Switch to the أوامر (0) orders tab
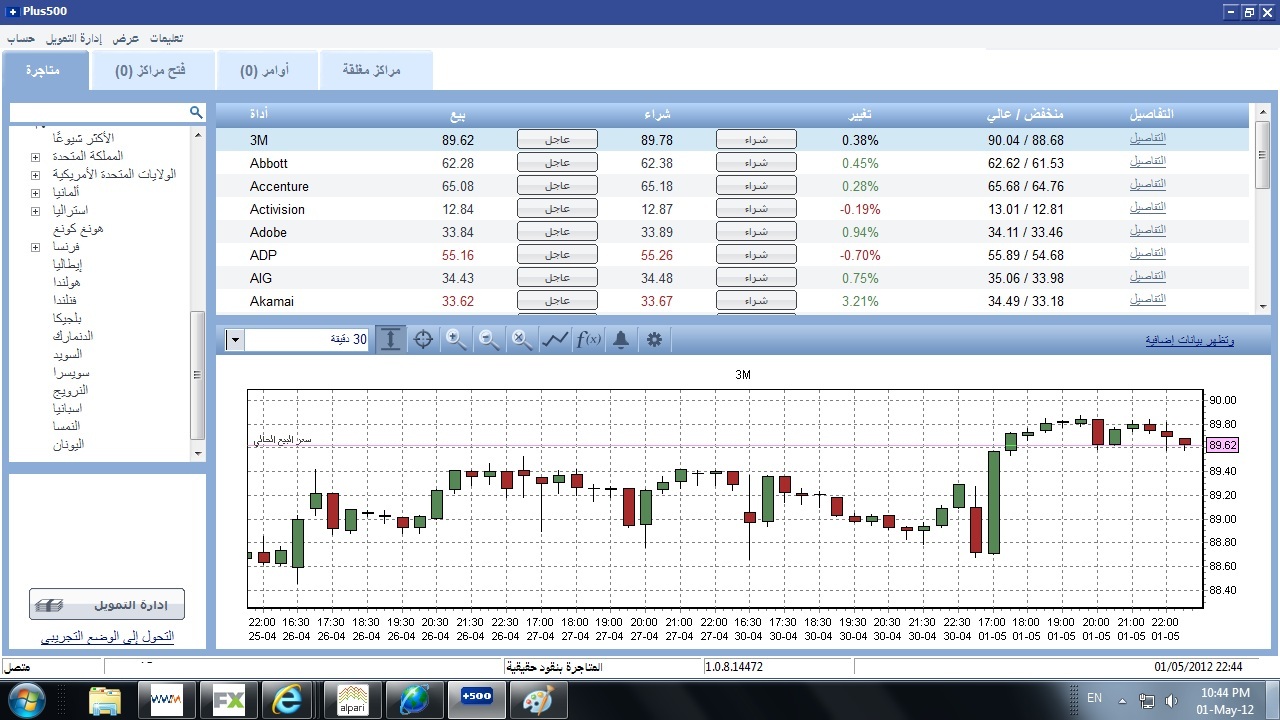1280x720 pixels. (x=265, y=71)
